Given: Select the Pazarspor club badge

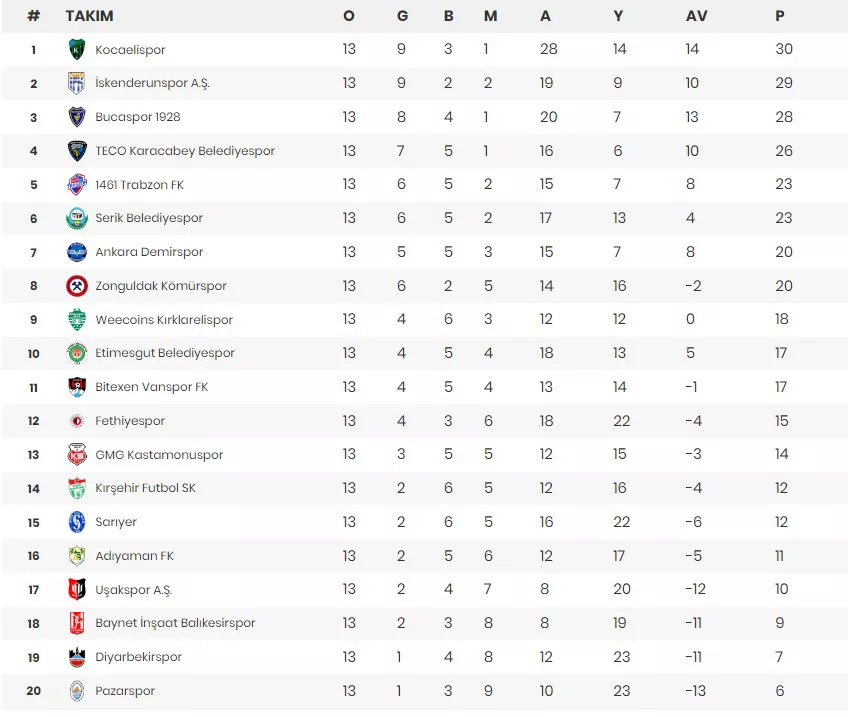Looking at the screenshot, I should (x=77, y=691).
